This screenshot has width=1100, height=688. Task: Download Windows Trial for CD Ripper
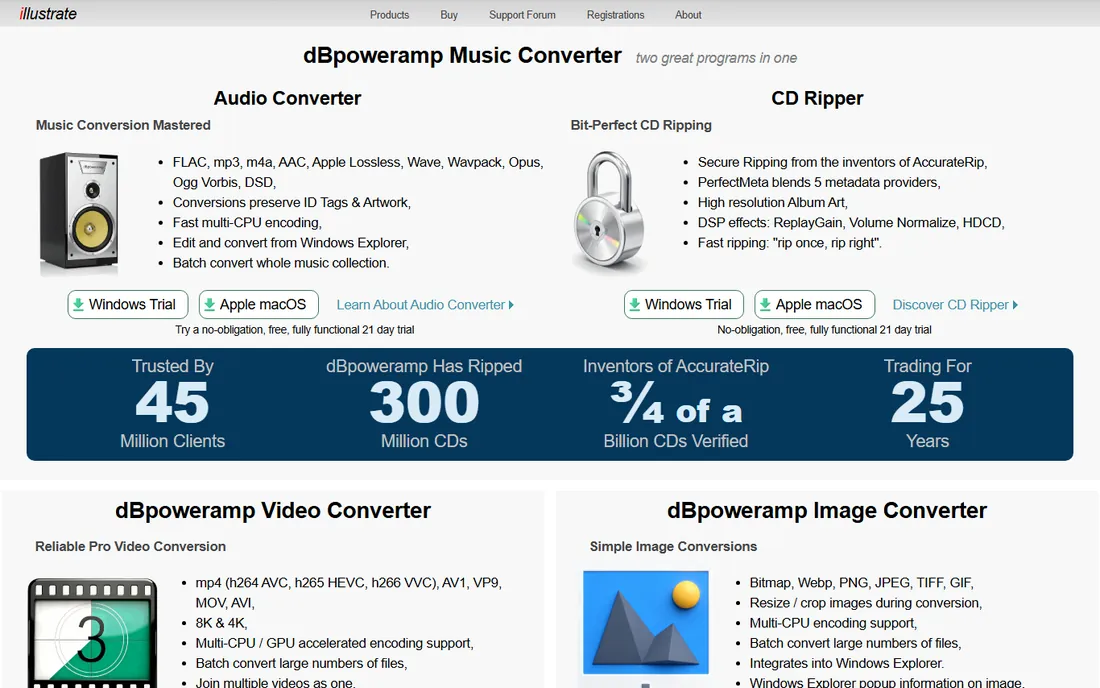tap(684, 304)
